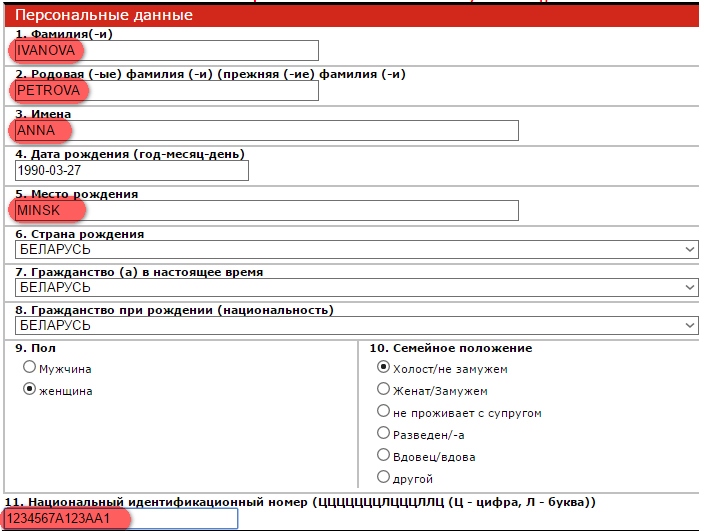Click the surname field containing IVANOVA

click(x=167, y=50)
